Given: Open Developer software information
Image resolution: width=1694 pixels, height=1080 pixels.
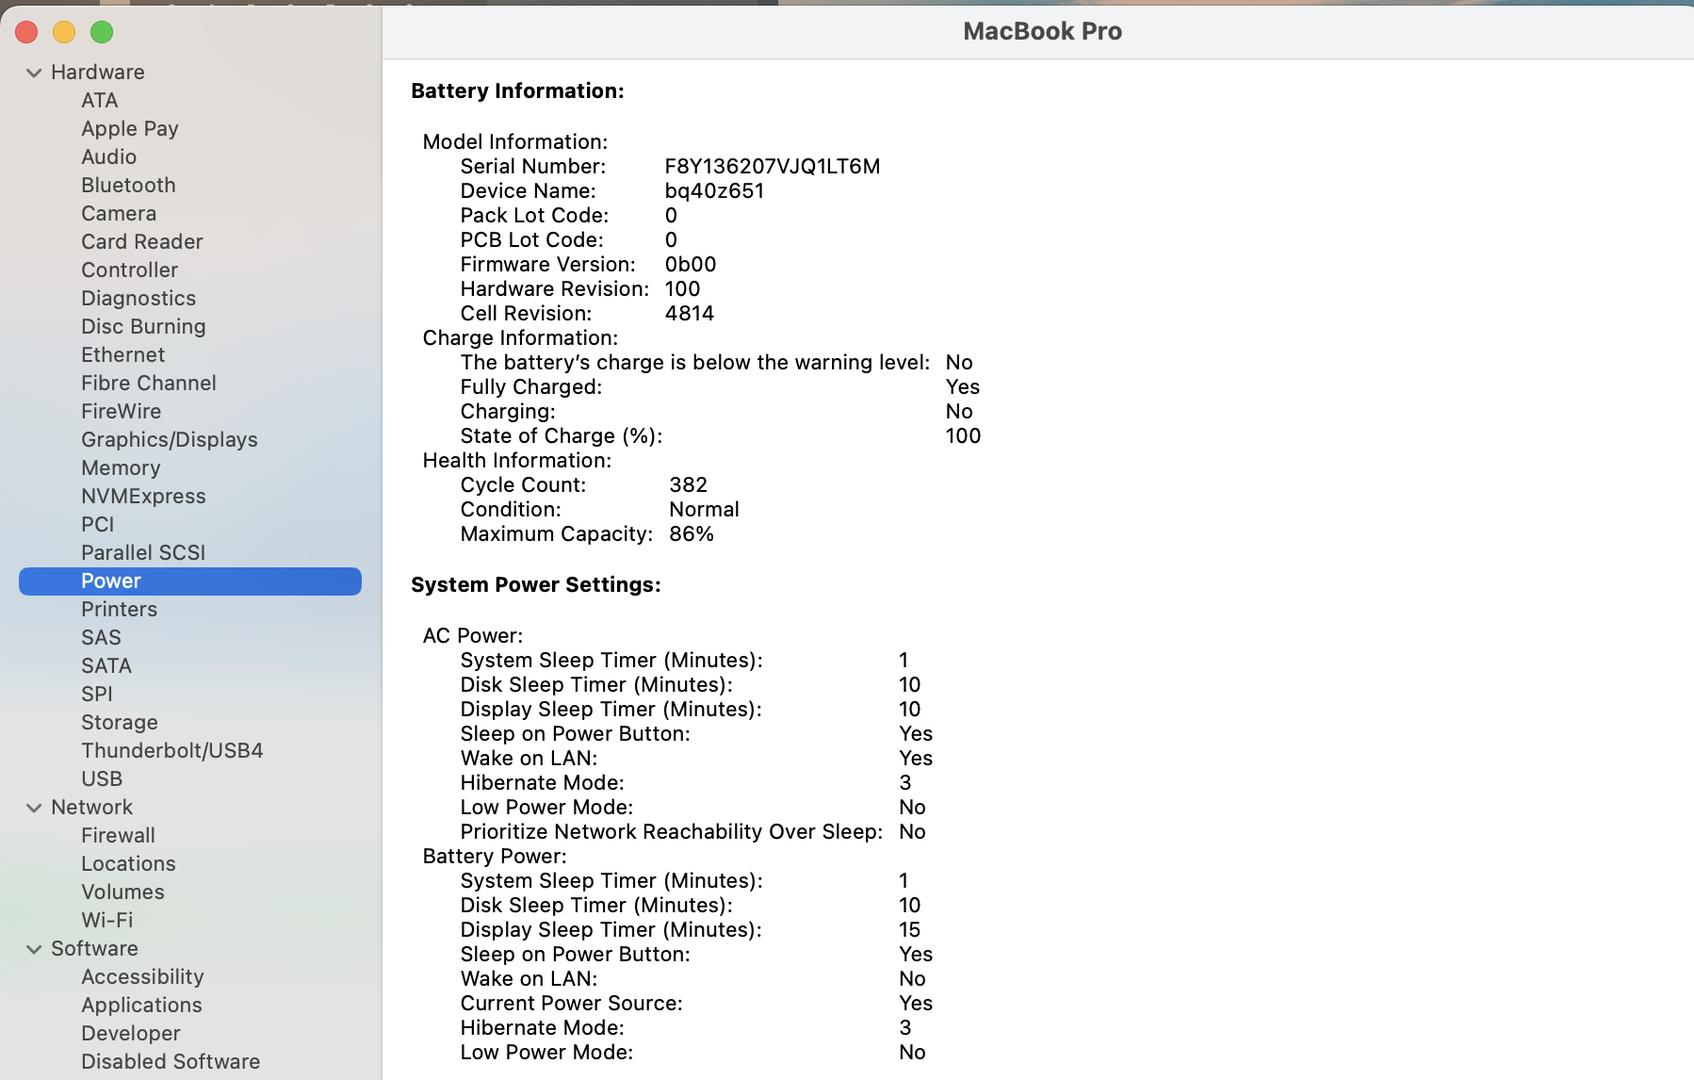Looking at the screenshot, I should (x=130, y=1033).
